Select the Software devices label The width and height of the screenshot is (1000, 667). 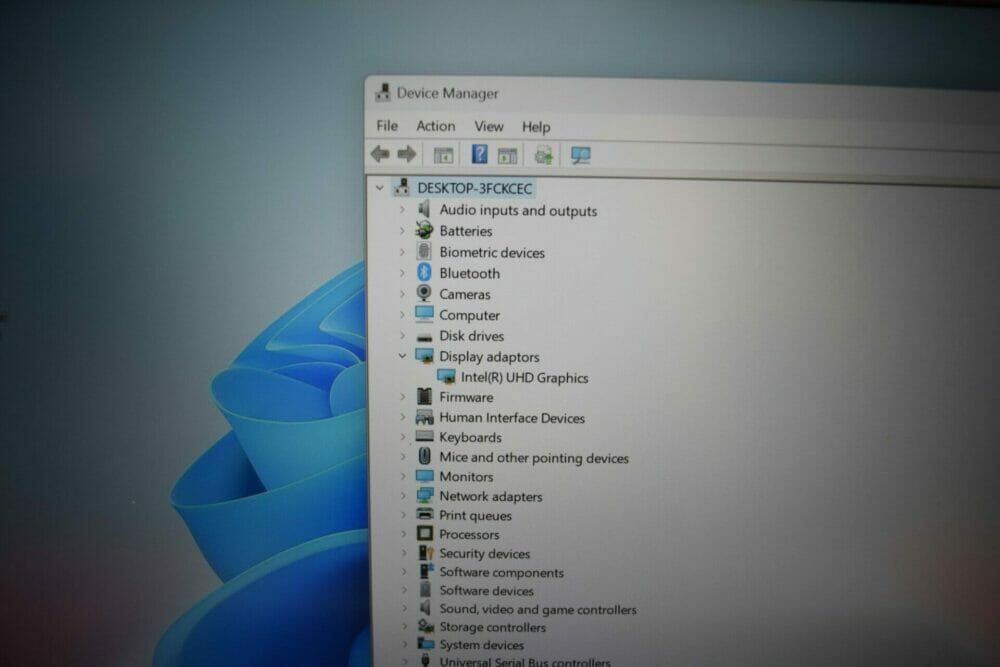tap(486, 590)
